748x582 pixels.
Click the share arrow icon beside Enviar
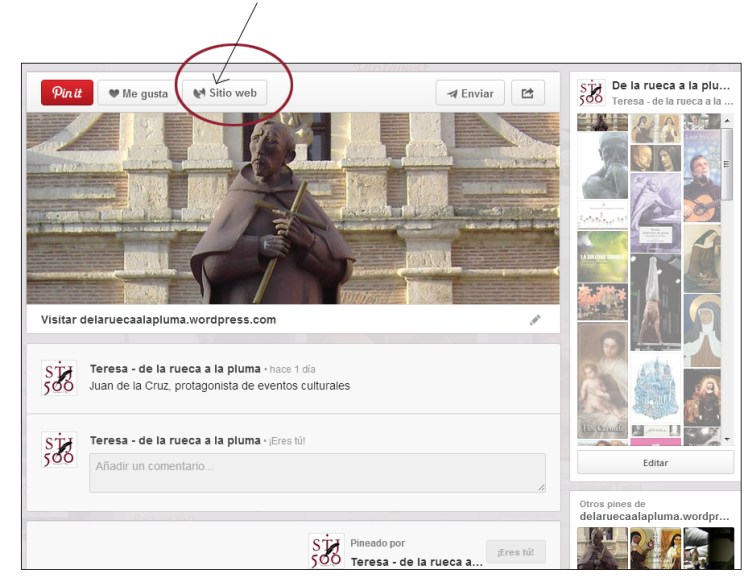pos(527,93)
